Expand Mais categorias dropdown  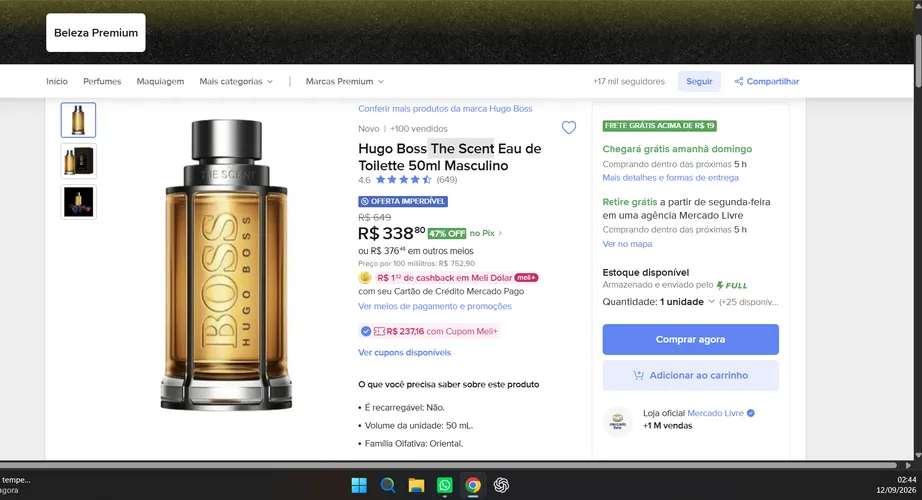(236, 81)
